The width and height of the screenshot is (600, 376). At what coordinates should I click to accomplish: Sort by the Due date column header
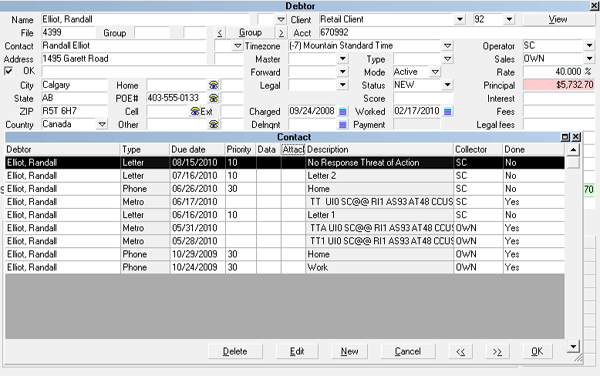point(197,150)
